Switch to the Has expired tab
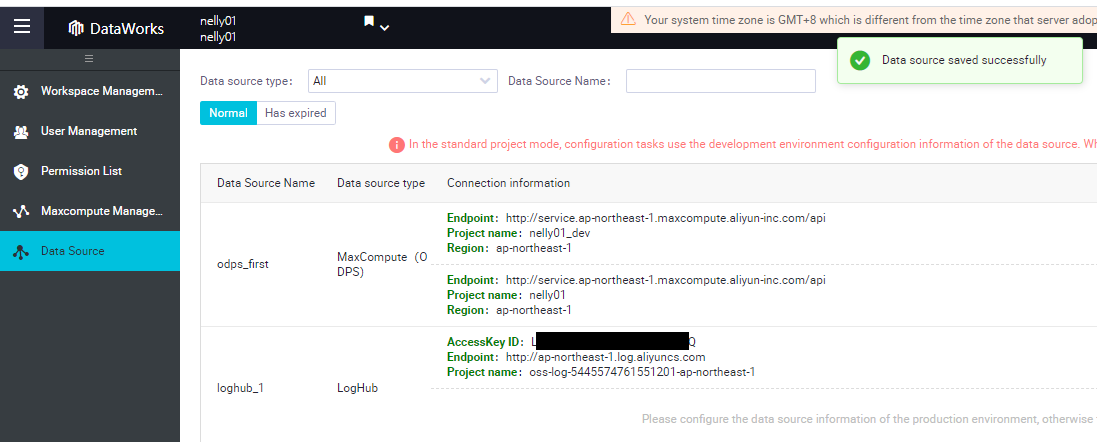 (x=296, y=113)
